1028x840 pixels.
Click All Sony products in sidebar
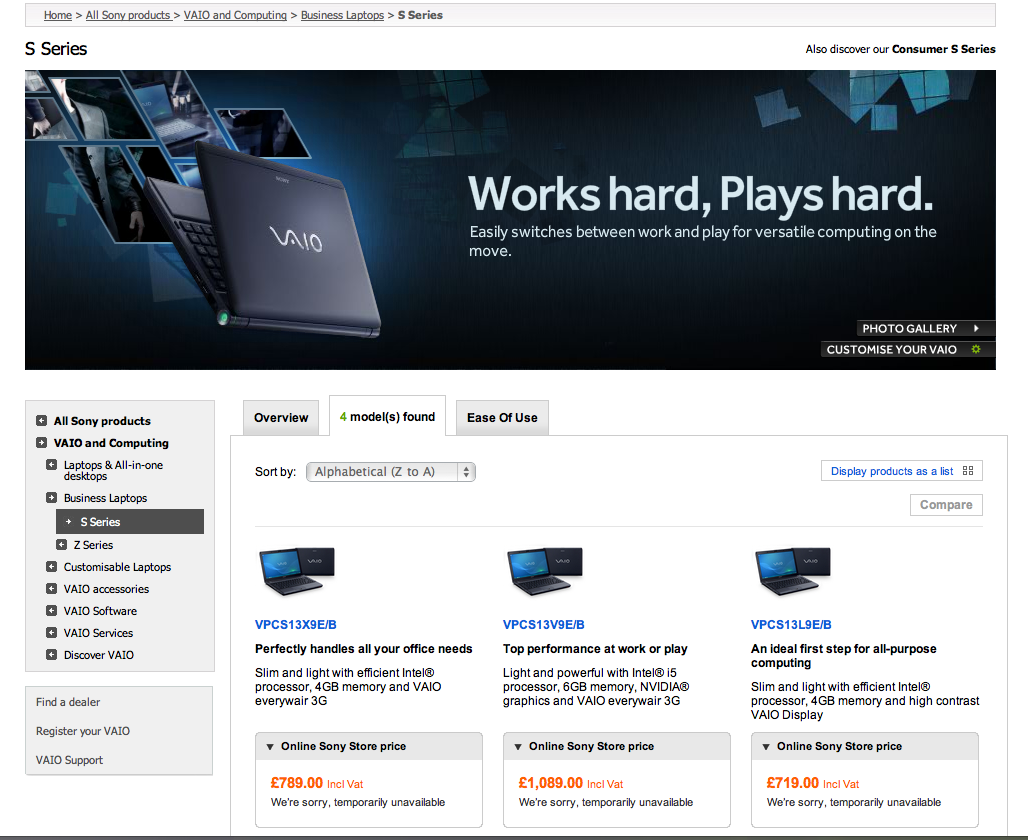[x=102, y=421]
